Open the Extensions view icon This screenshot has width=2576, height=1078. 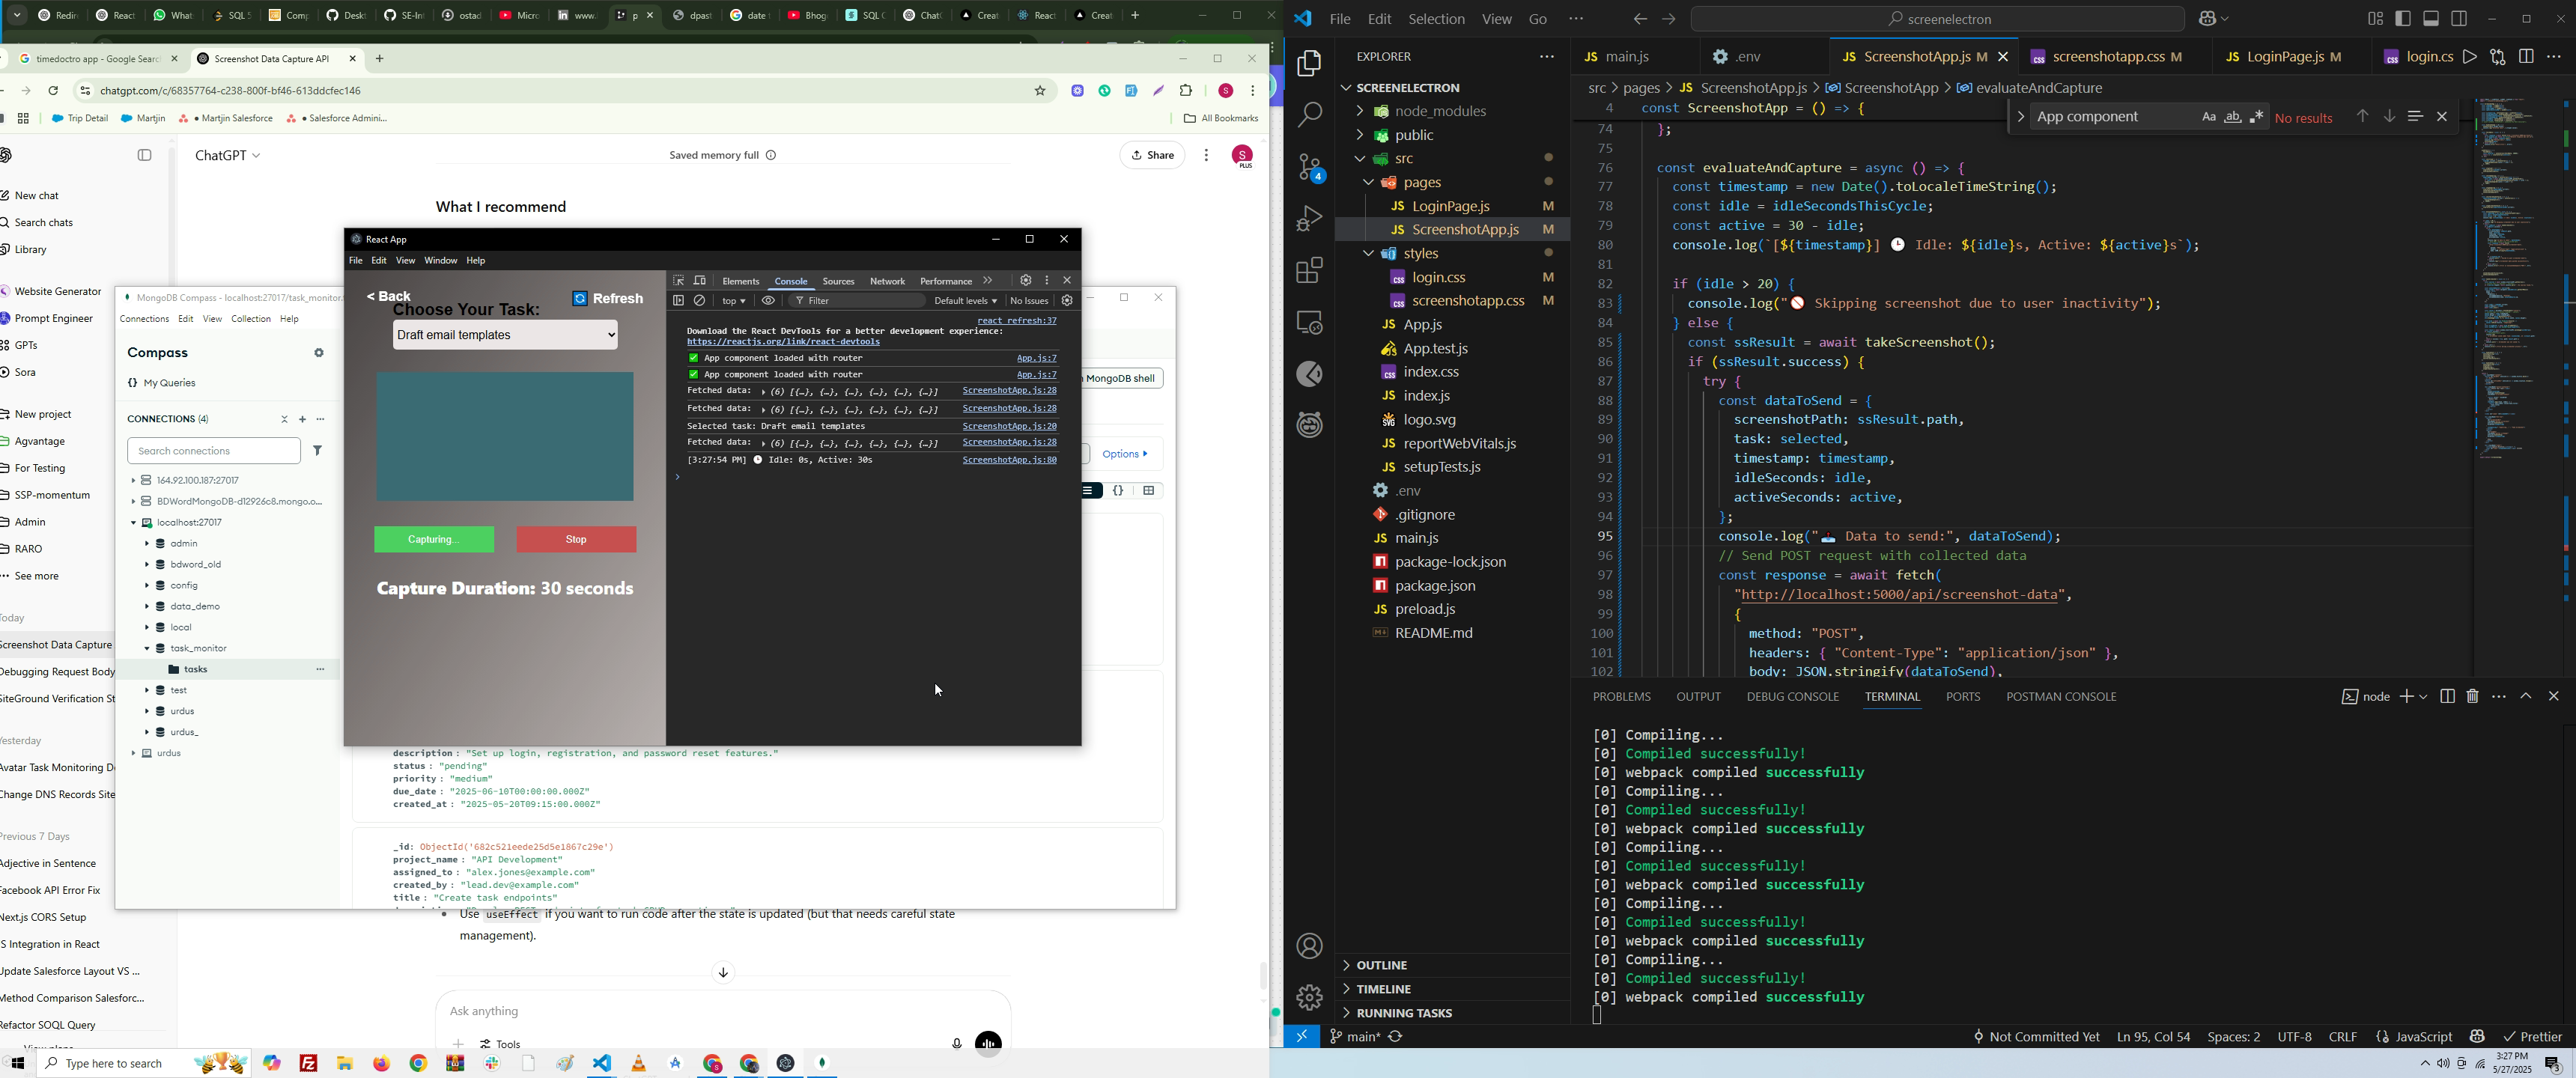click(1310, 270)
